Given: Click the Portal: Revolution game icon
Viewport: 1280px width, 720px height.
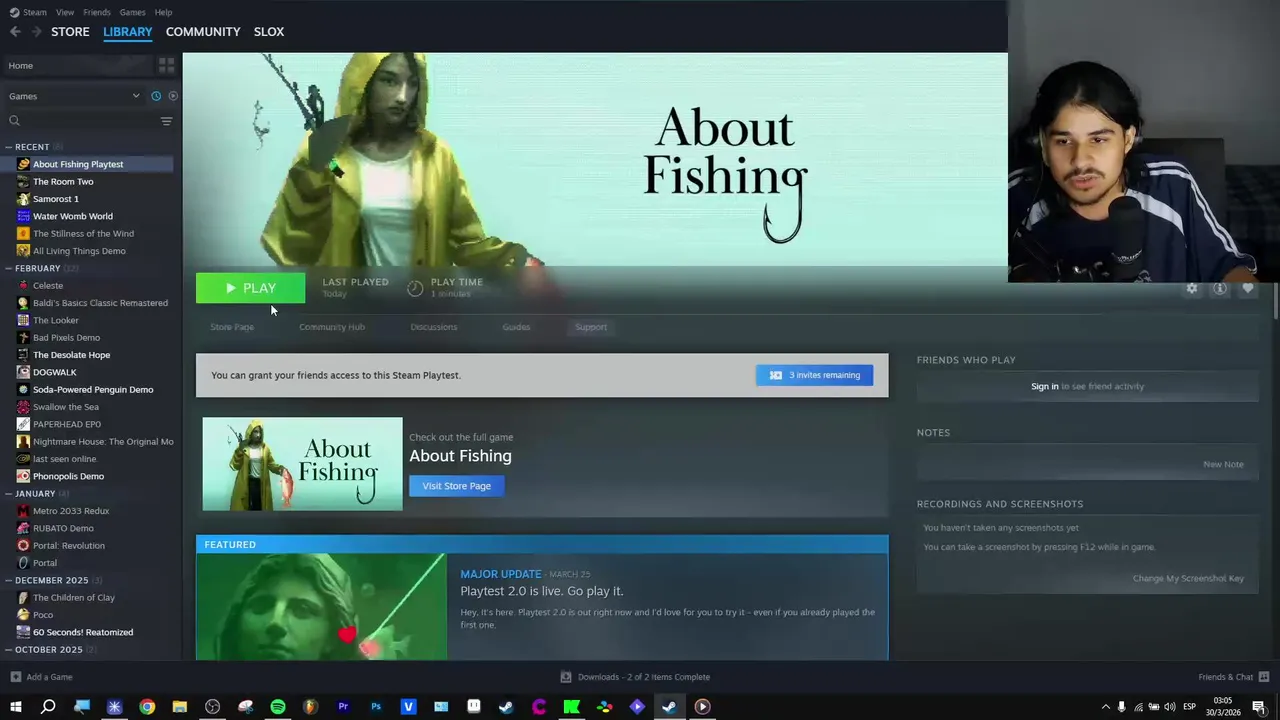Looking at the screenshot, I should coord(23,546).
